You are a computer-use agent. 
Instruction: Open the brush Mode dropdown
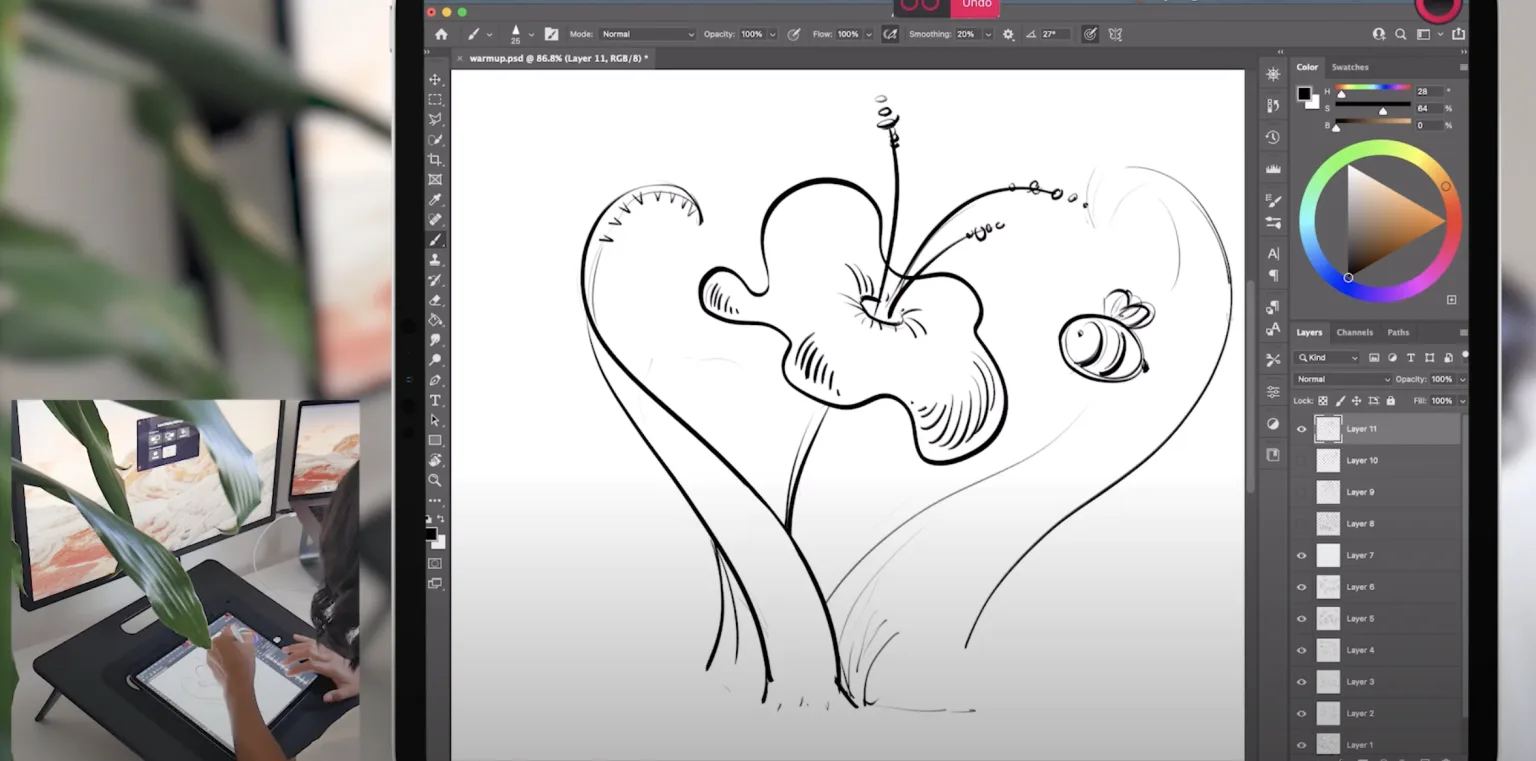(647, 34)
